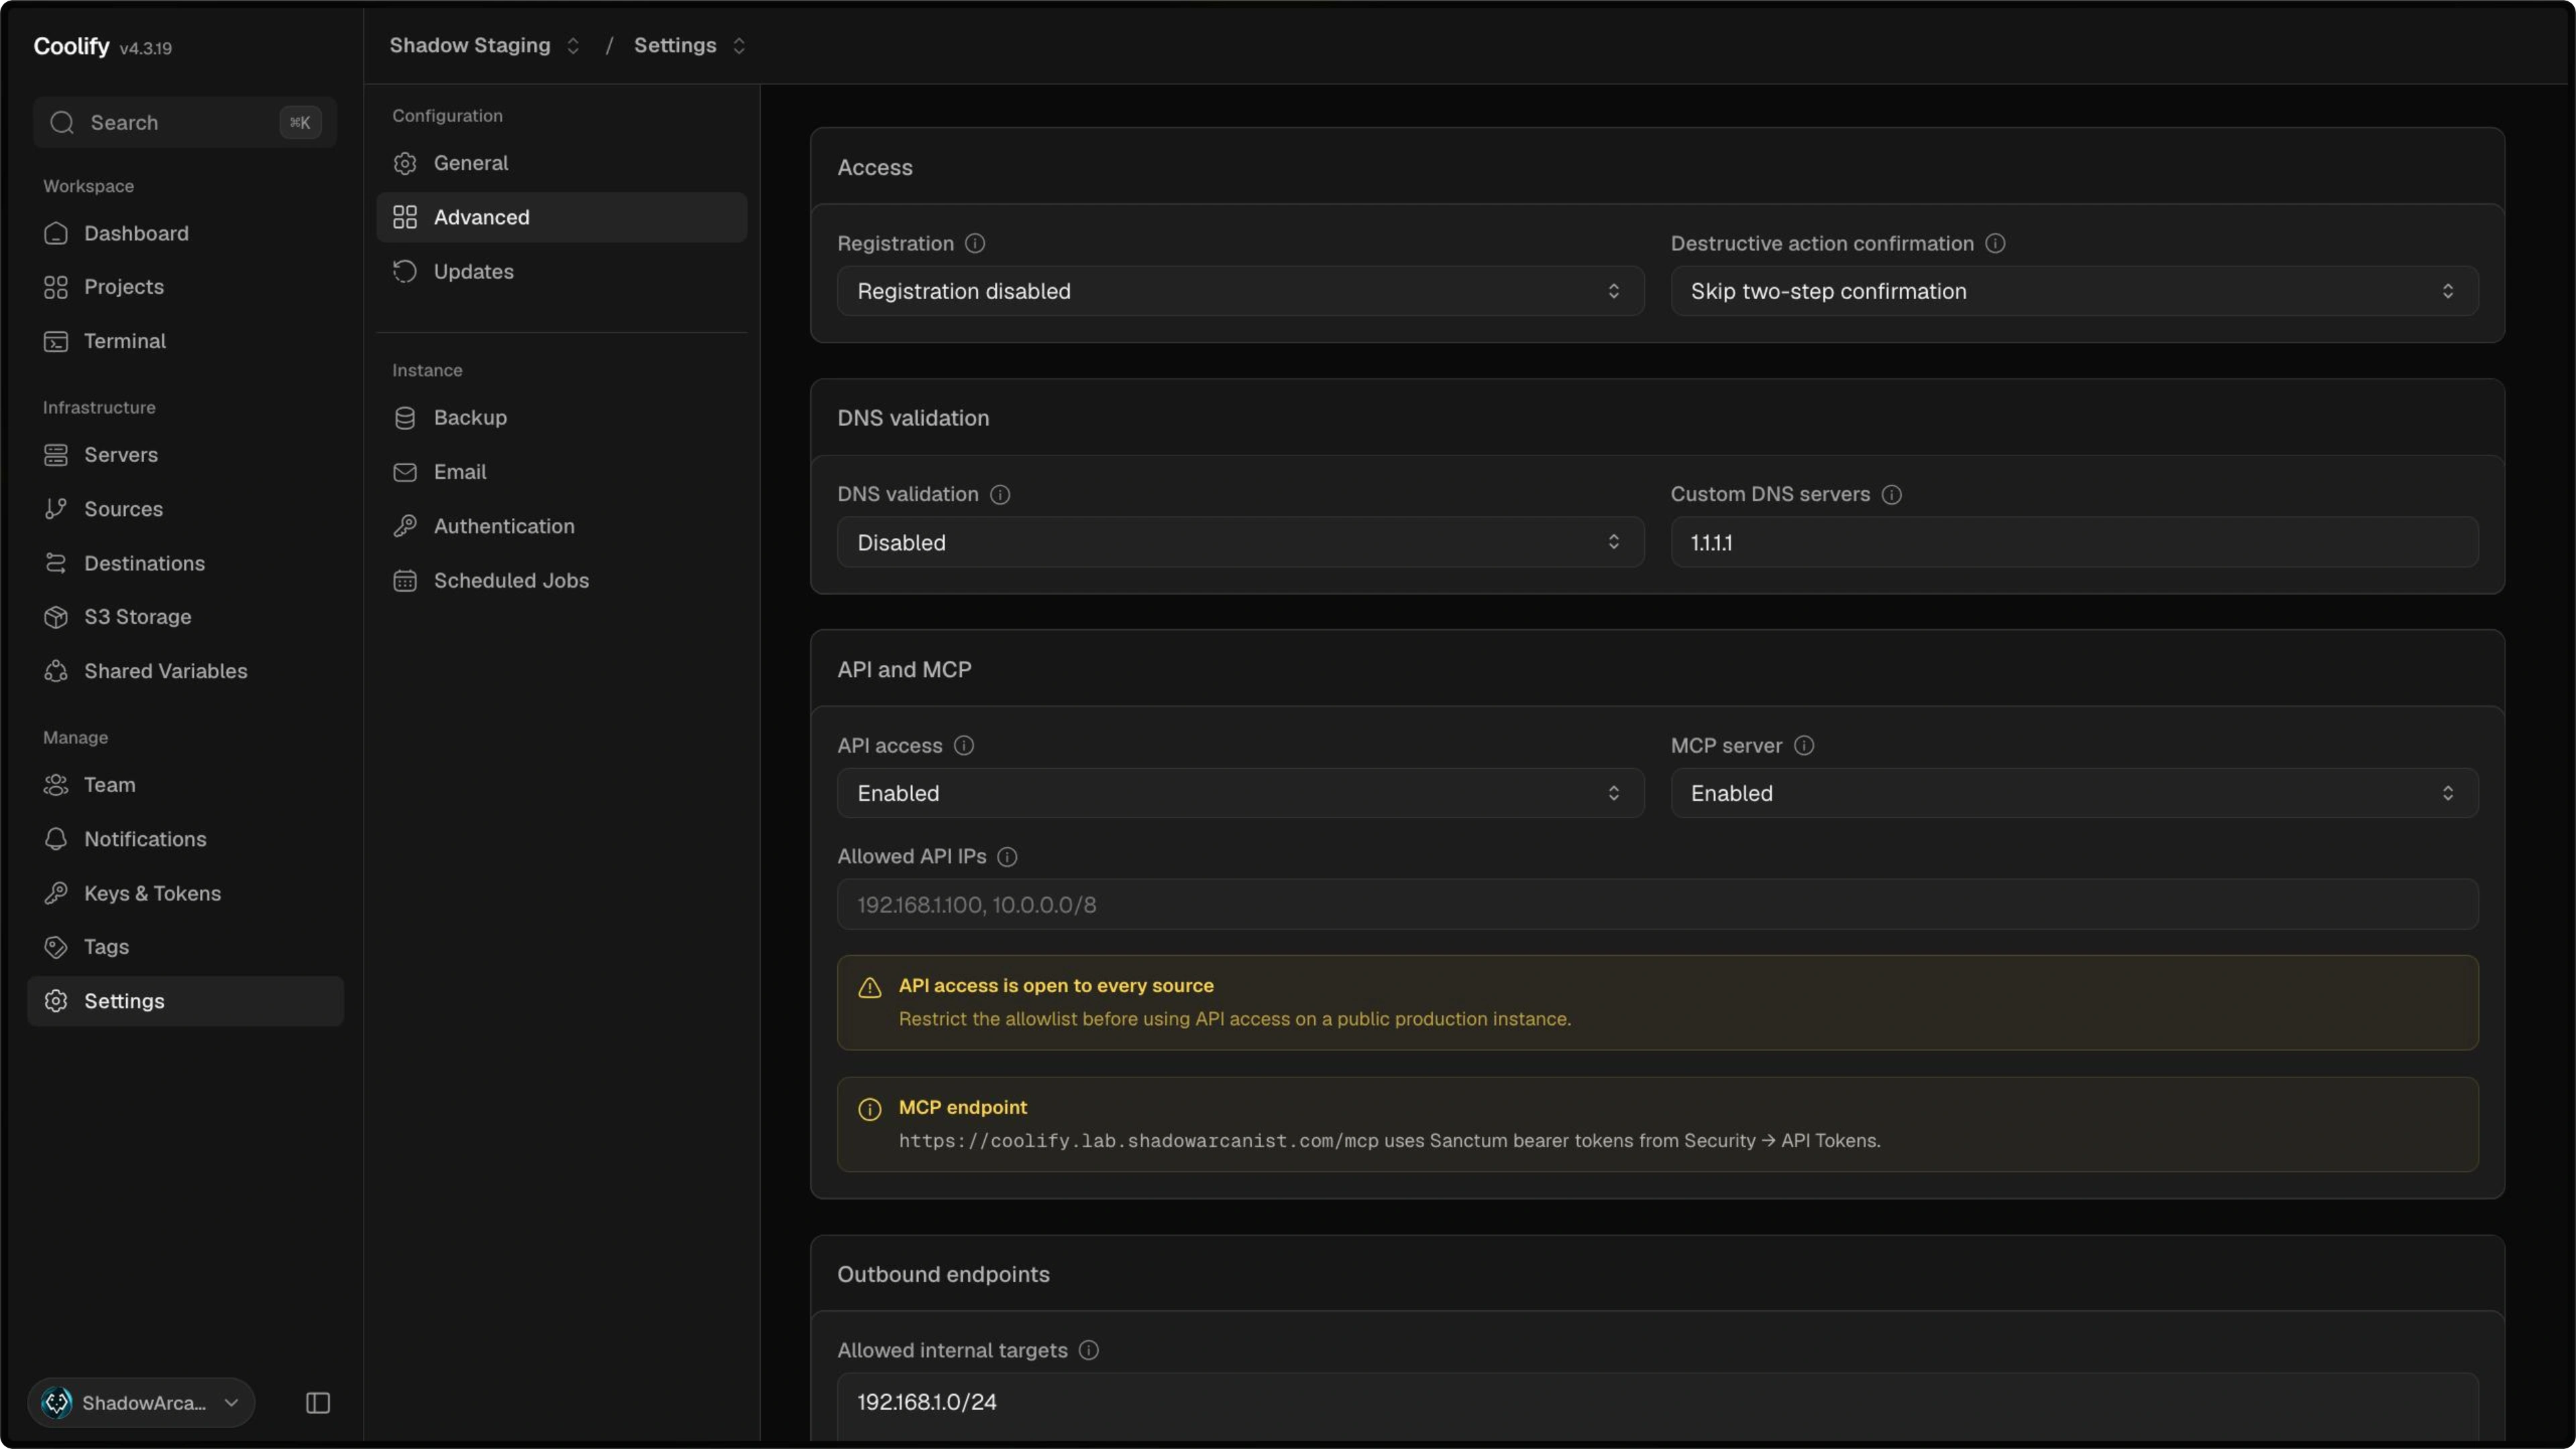Open Servers in sidebar
2576x1449 pixels.
pyautogui.click(x=185, y=455)
